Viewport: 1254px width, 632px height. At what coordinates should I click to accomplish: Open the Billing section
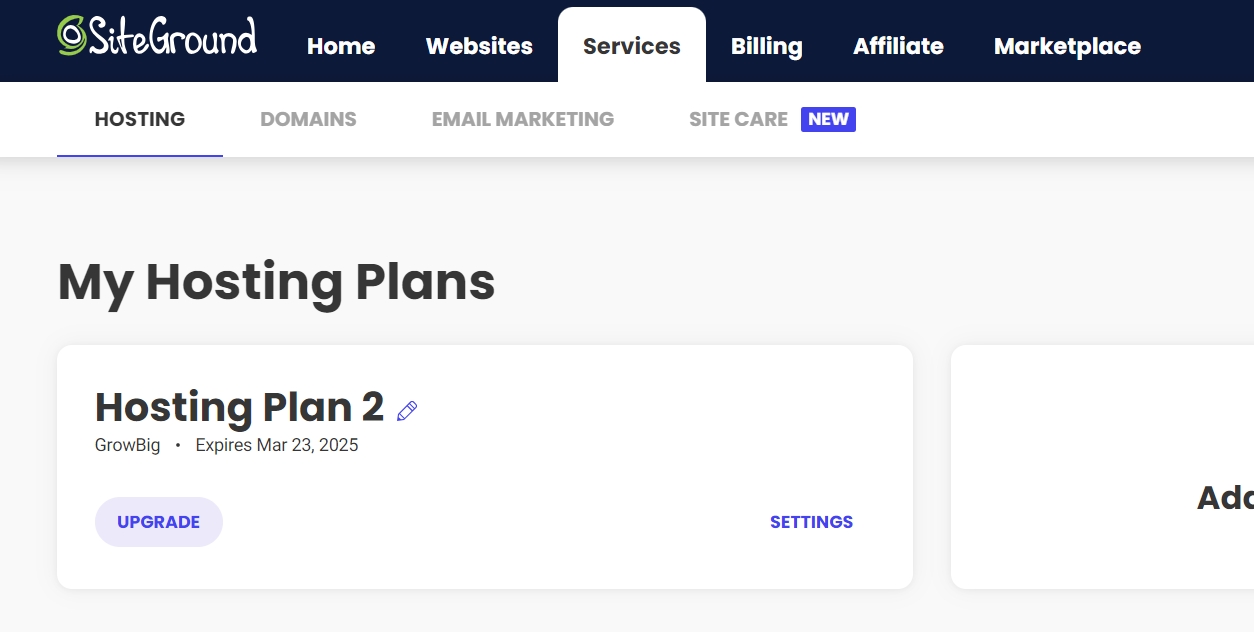[766, 46]
